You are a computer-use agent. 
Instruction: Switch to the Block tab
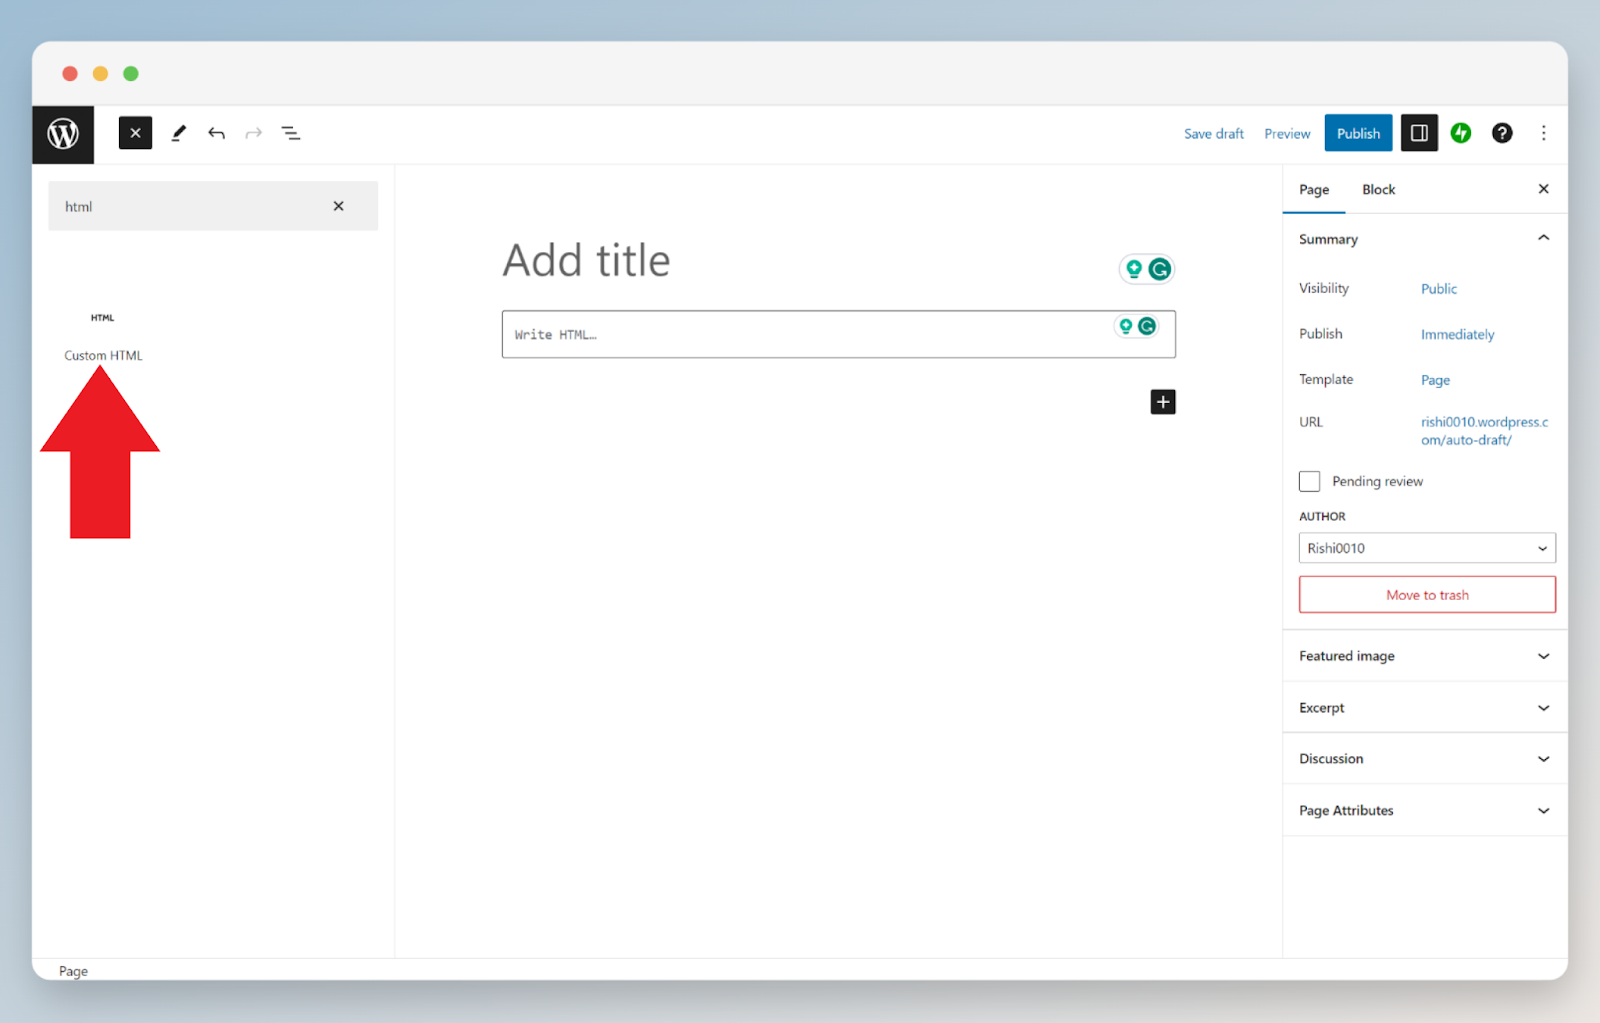coord(1378,189)
